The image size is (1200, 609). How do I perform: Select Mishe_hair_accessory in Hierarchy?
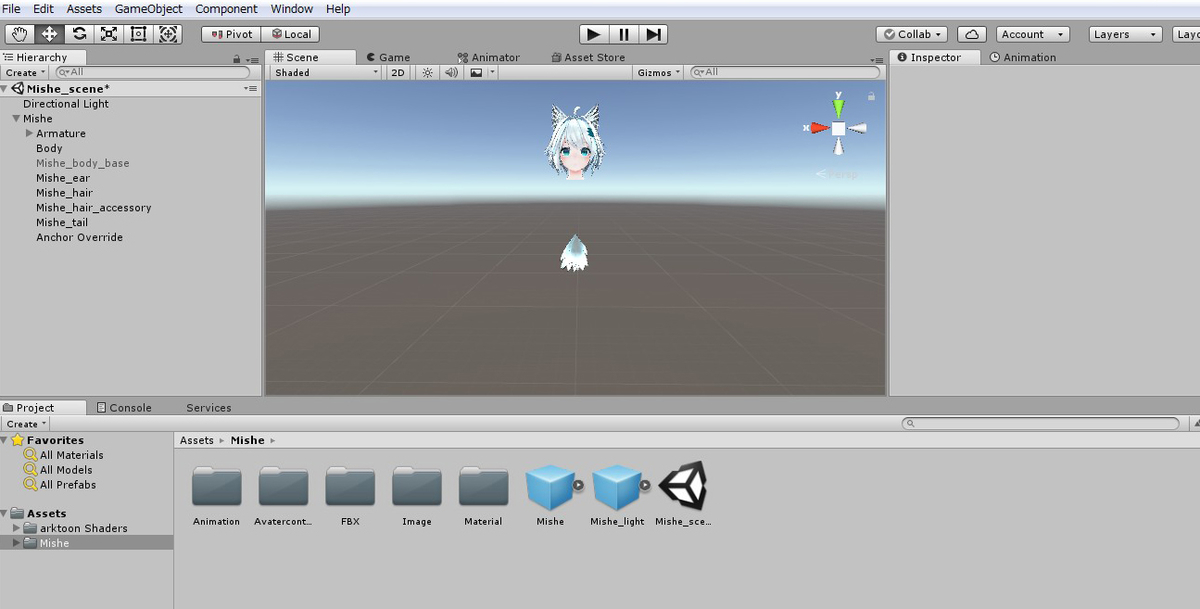pyautogui.click(x=94, y=208)
